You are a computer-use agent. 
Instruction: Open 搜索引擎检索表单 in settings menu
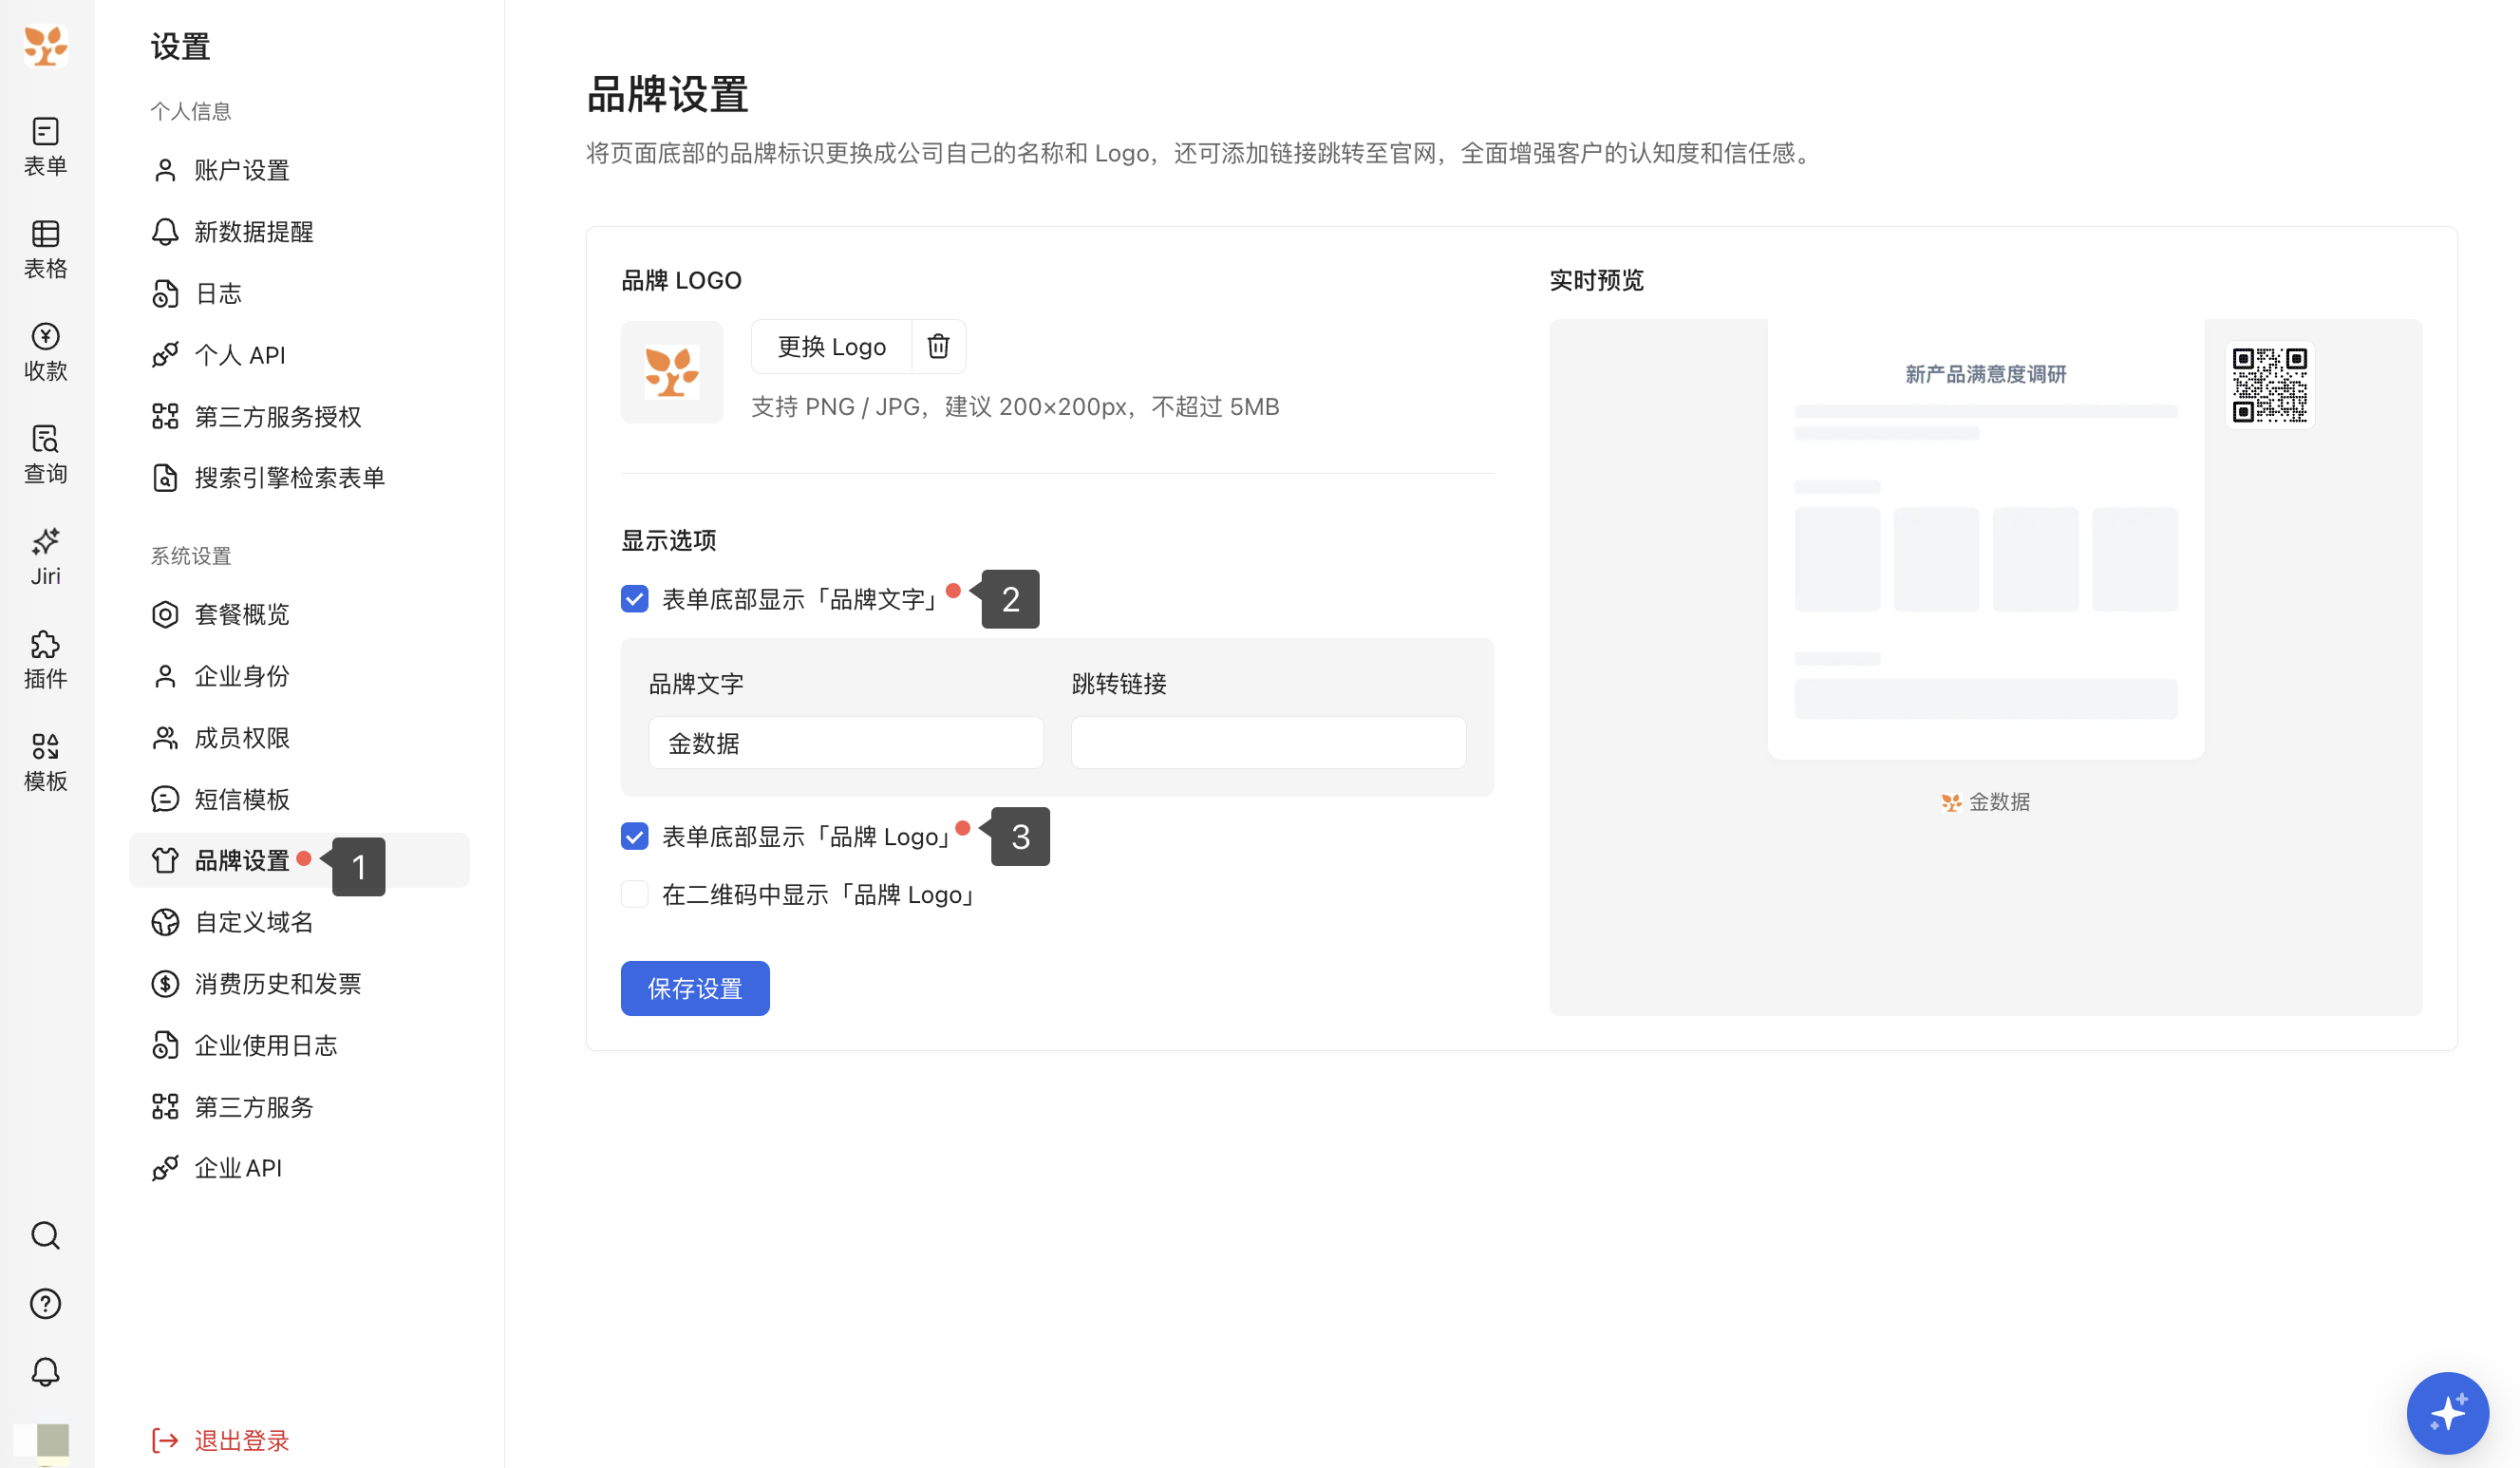click(299, 478)
